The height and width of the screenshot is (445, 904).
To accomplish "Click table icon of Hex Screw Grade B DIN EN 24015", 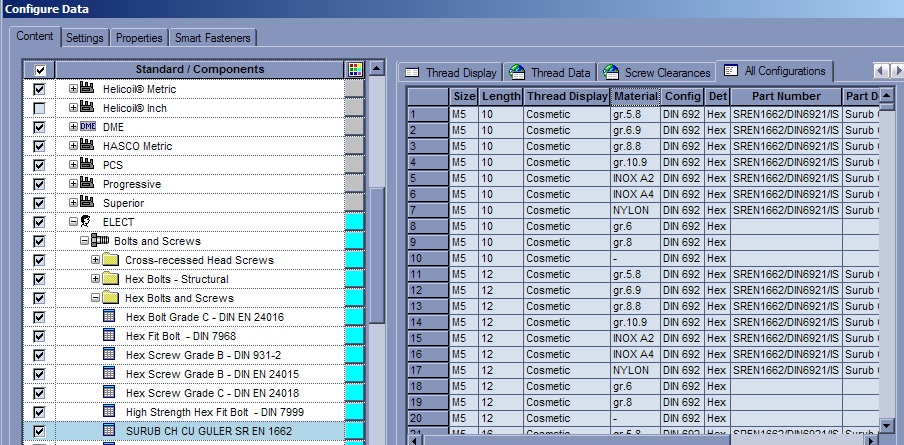I will tap(109, 373).
